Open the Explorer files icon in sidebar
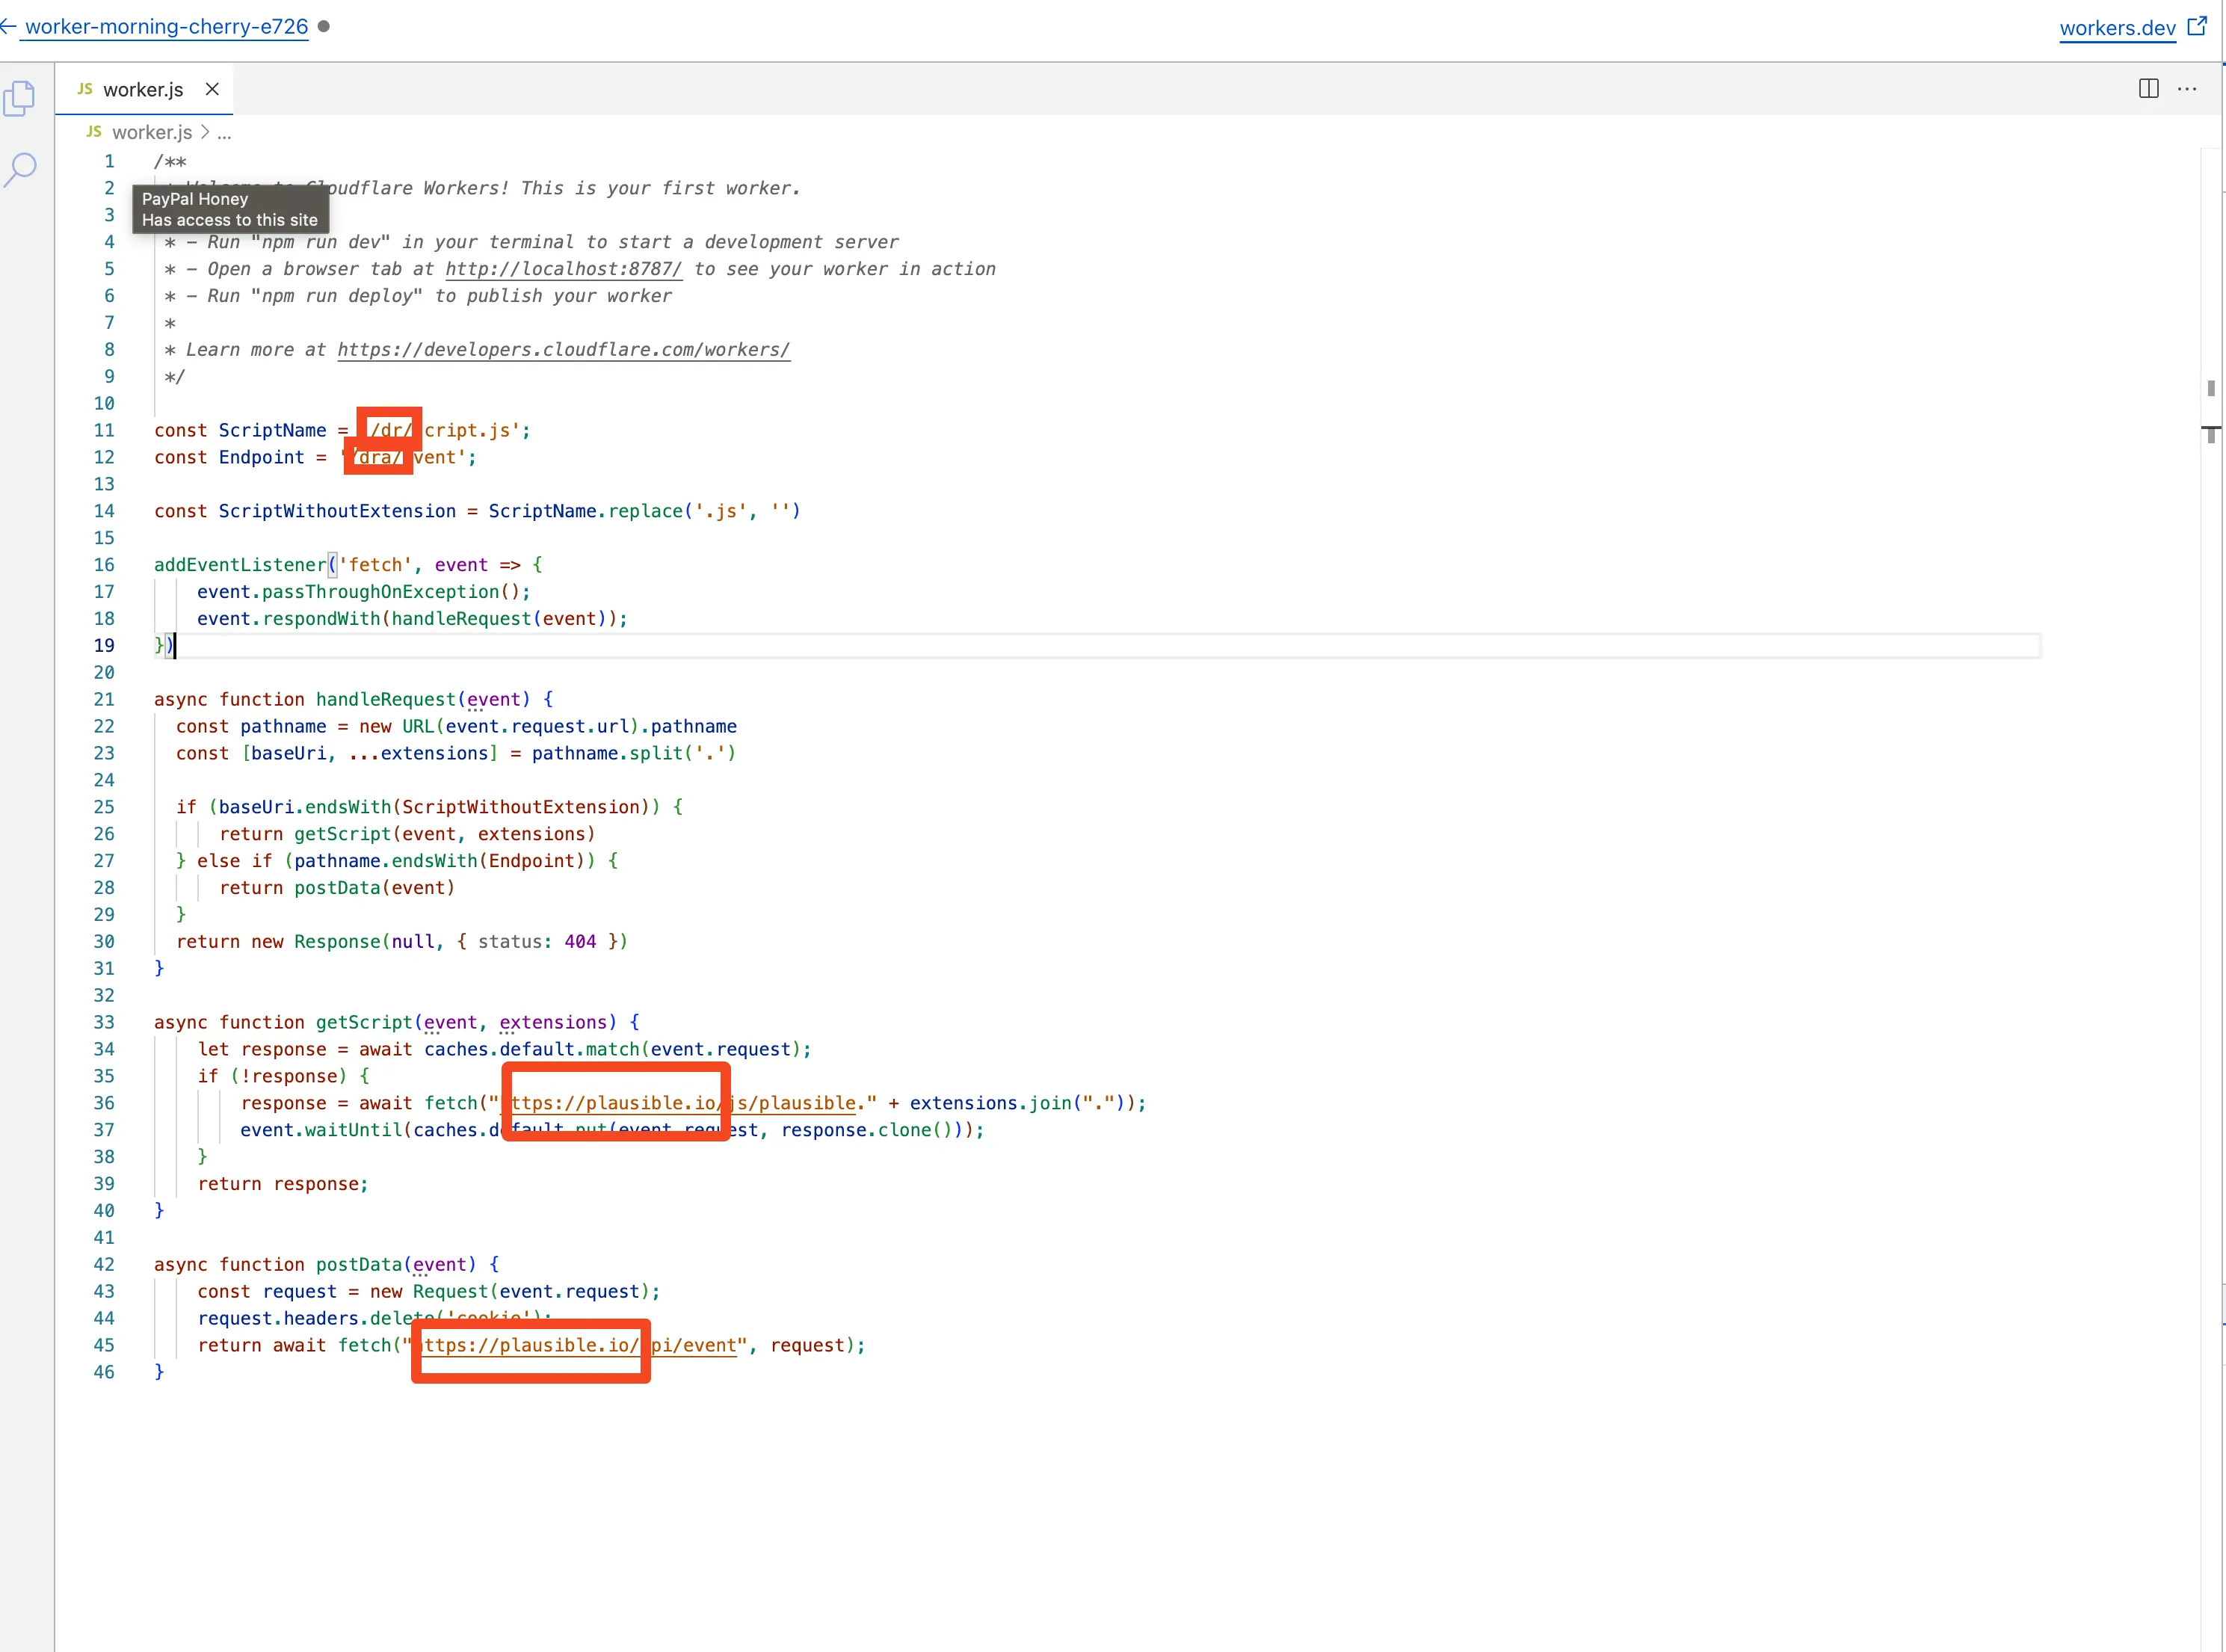Image resolution: width=2226 pixels, height=1652 pixels. point(19,98)
